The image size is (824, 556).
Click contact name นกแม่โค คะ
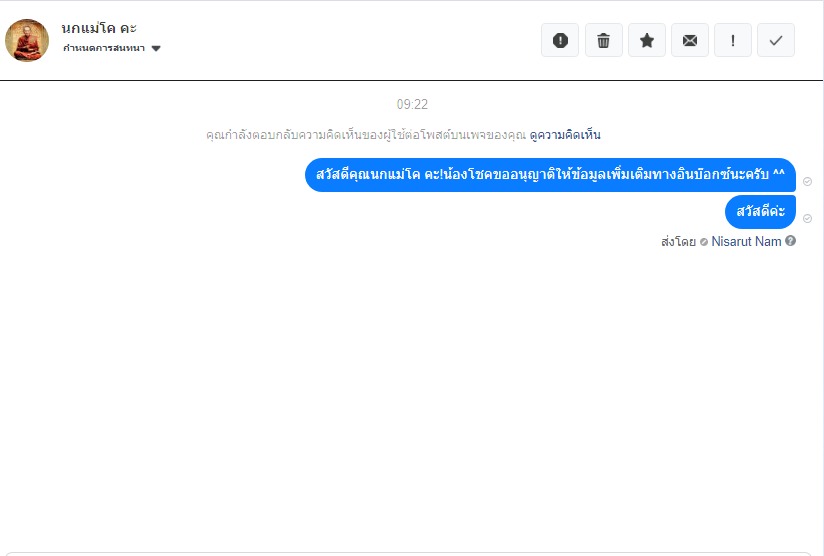click(99, 28)
